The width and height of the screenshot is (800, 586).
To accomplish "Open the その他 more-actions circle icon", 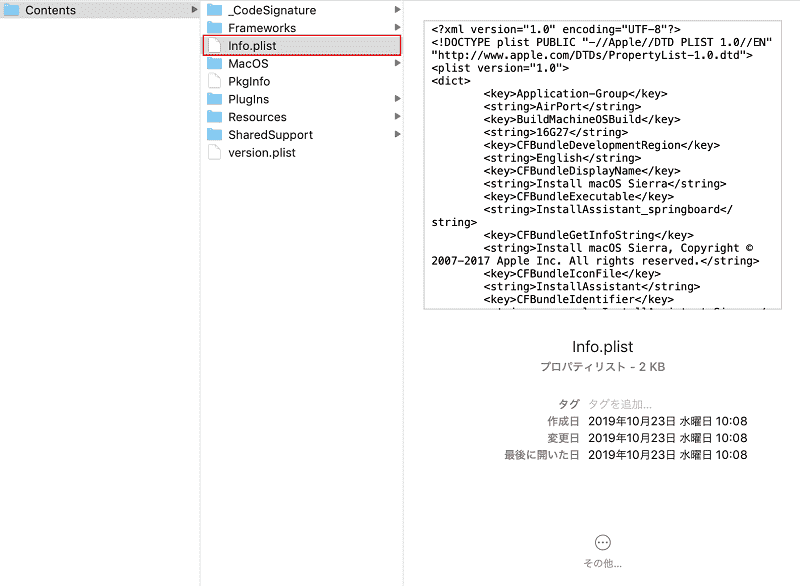I will point(603,542).
